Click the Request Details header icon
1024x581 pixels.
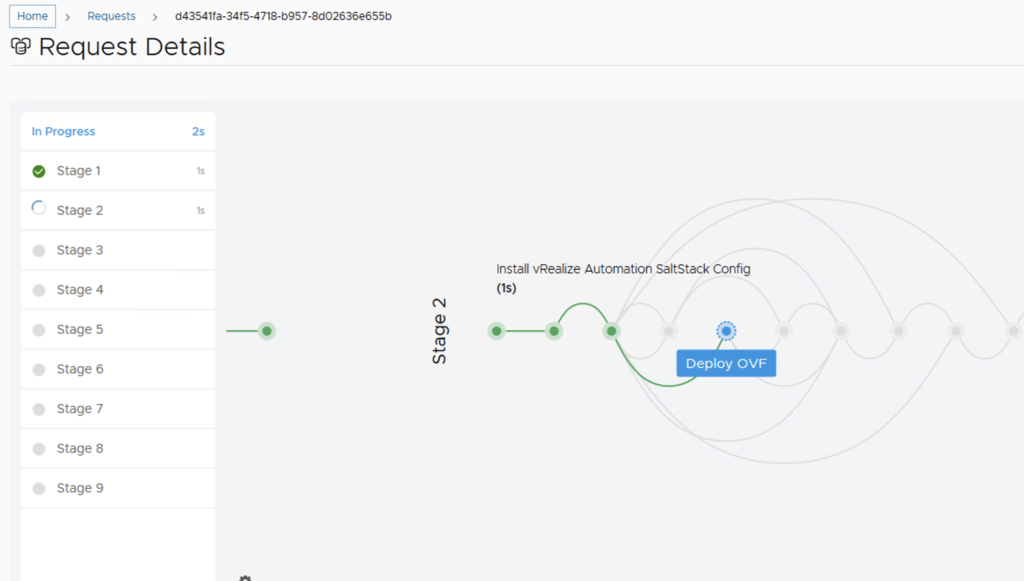click(x=20, y=47)
